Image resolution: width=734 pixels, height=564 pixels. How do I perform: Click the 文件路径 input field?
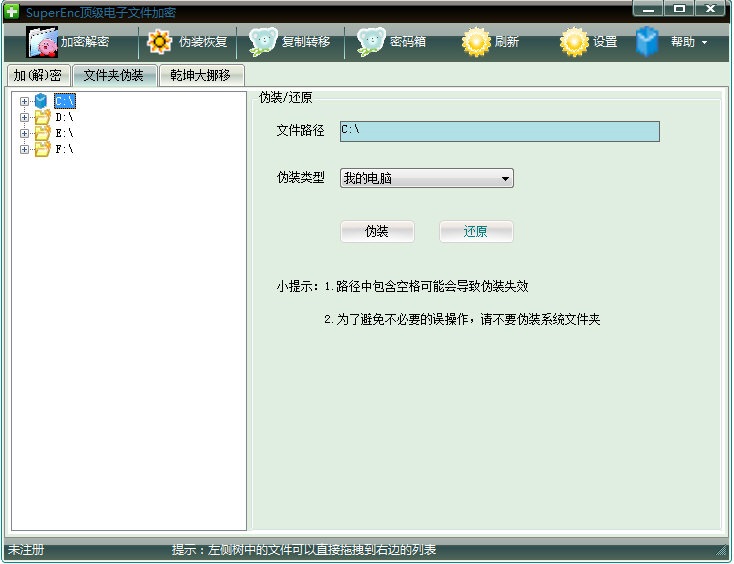tap(499, 131)
